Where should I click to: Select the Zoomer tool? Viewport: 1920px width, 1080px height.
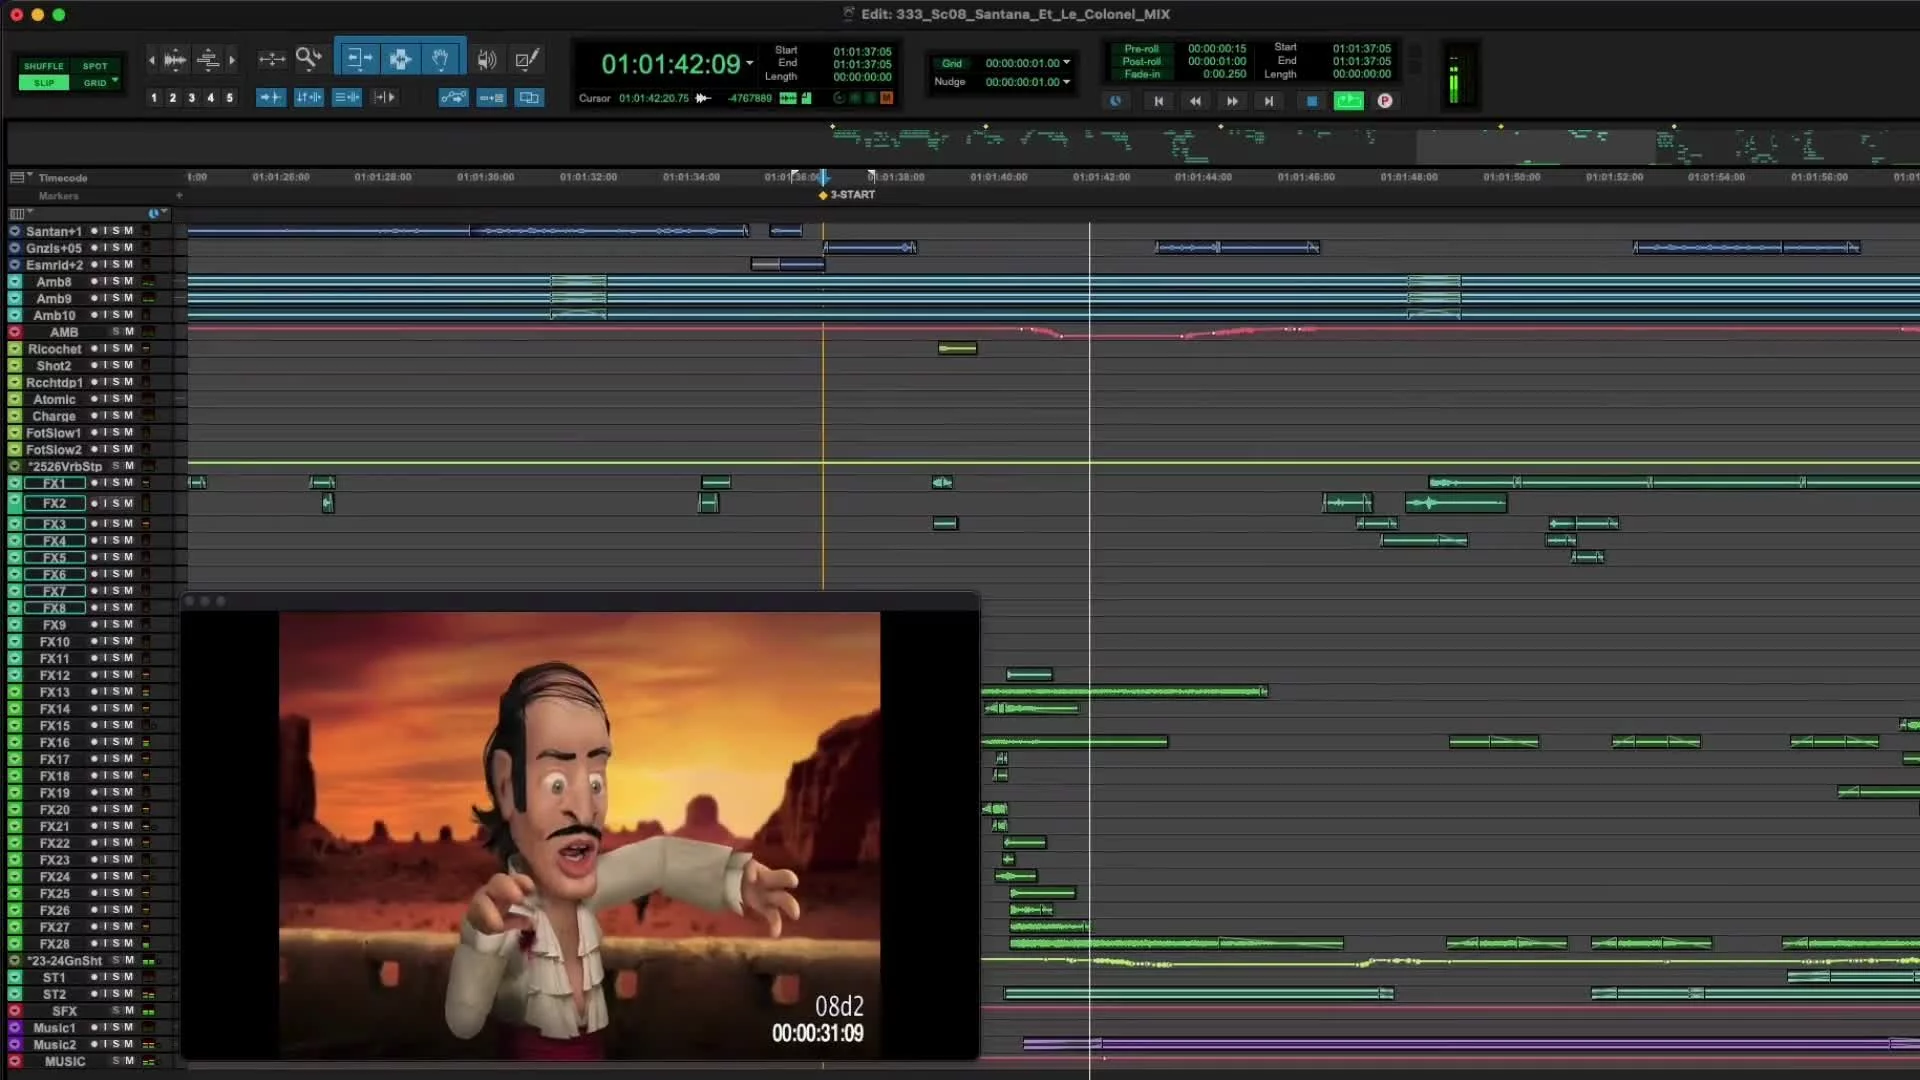[308, 58]
